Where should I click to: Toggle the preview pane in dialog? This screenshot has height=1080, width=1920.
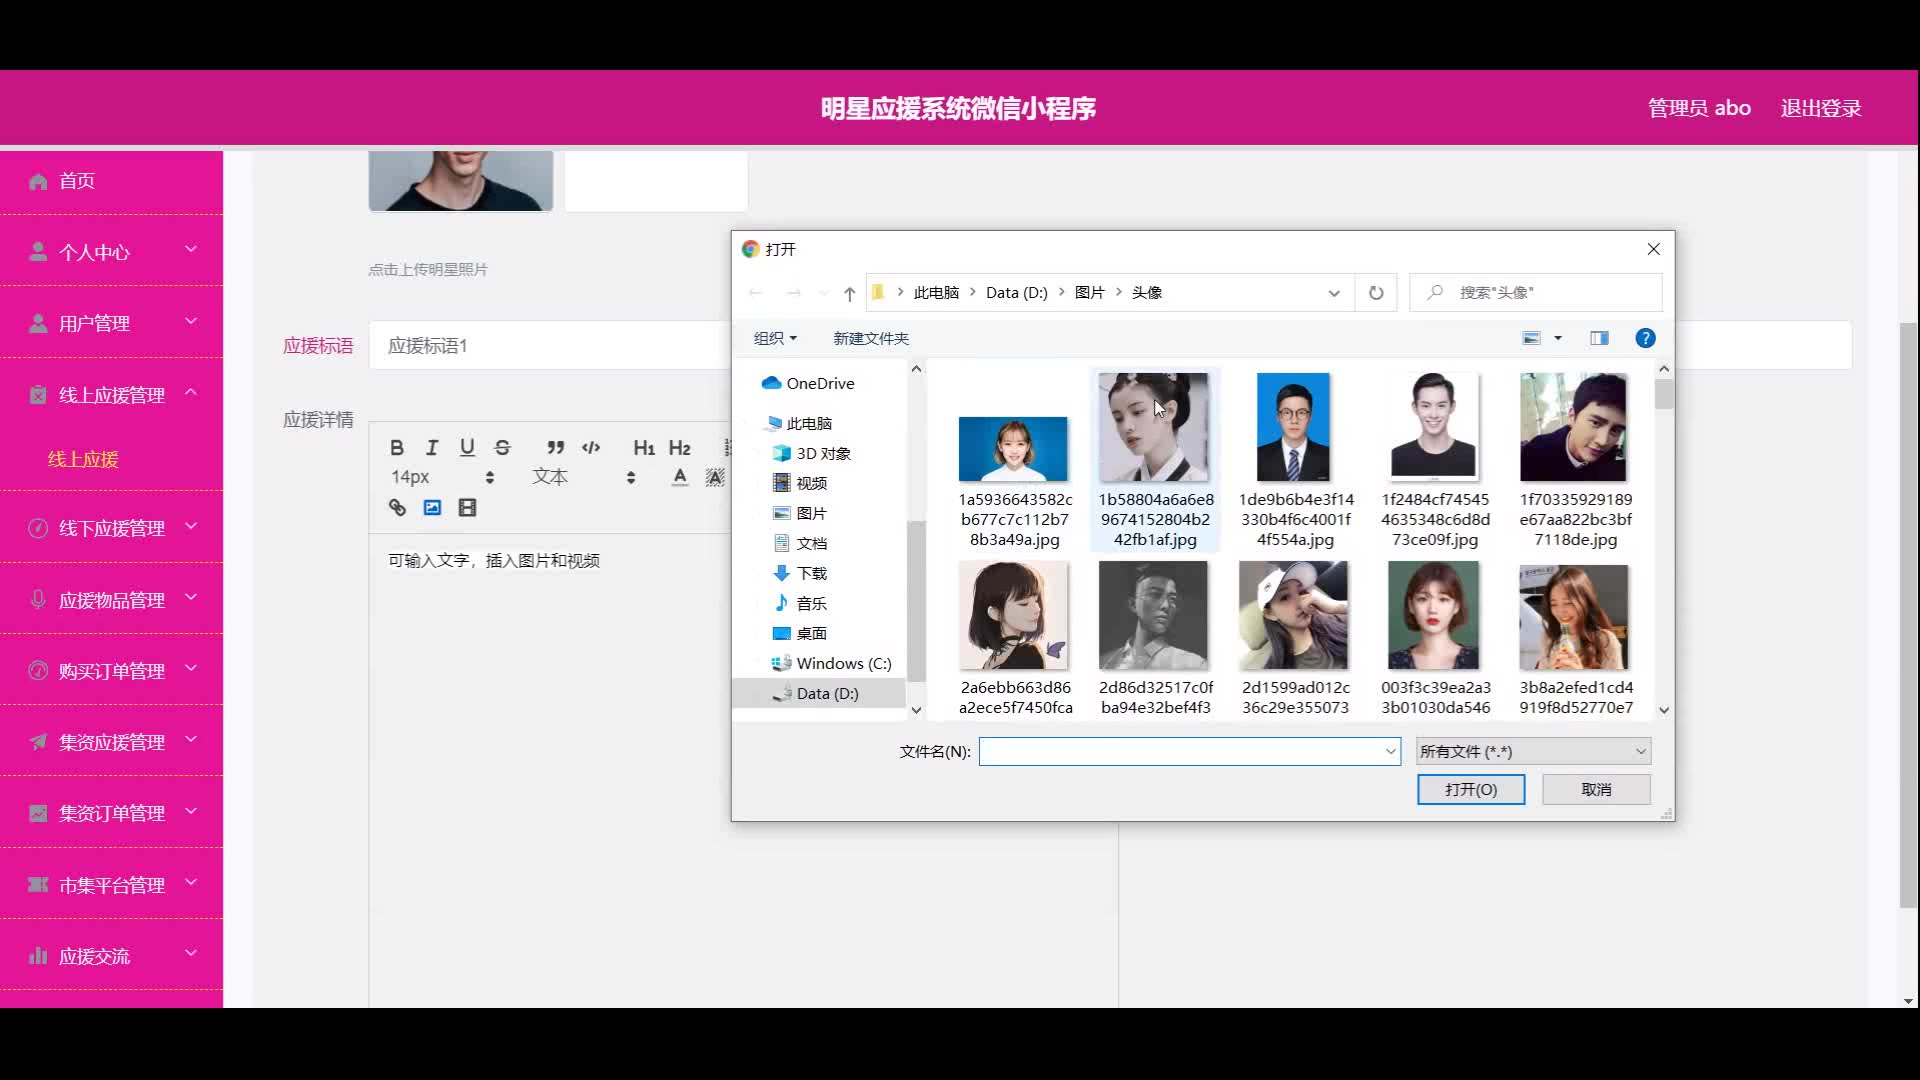point(1599,338)
